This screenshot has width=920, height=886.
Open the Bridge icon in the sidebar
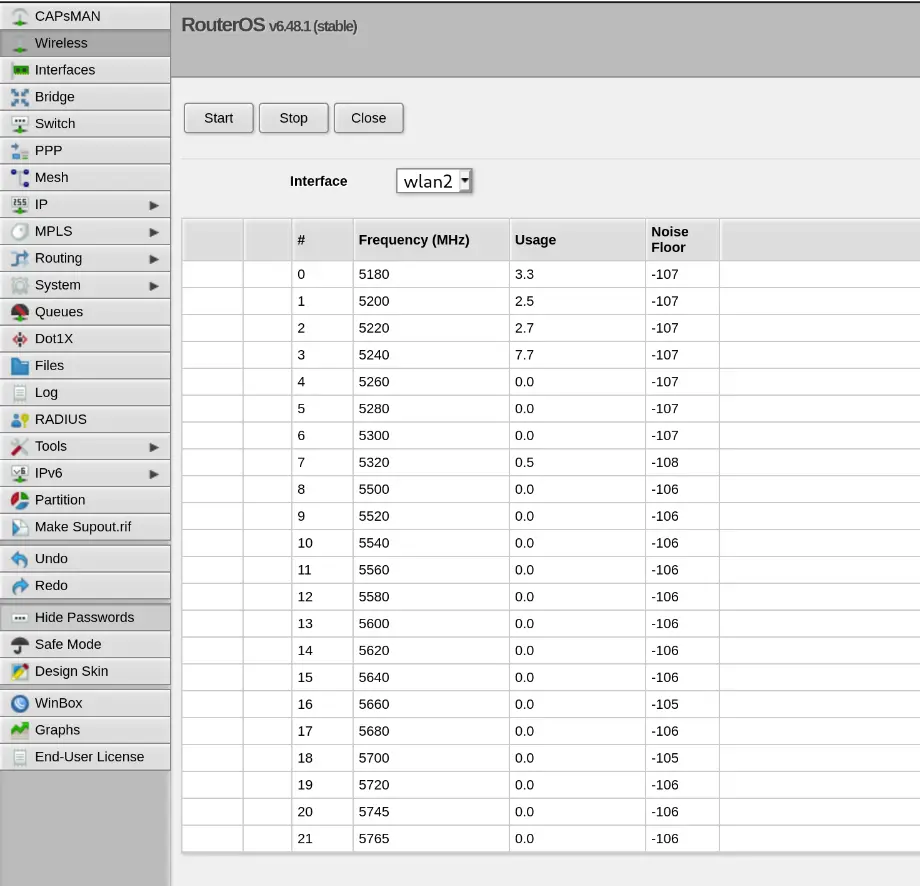[x=20, y=97]
